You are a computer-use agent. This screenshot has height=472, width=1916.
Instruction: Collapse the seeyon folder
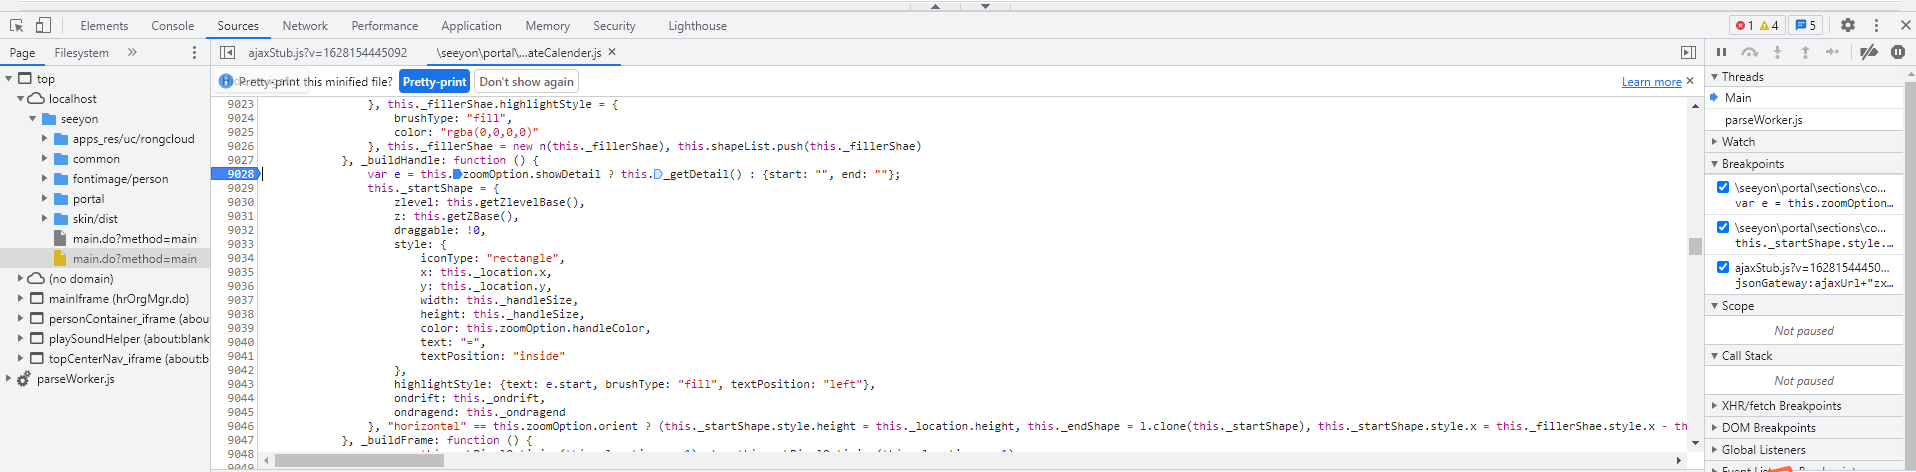33,119
